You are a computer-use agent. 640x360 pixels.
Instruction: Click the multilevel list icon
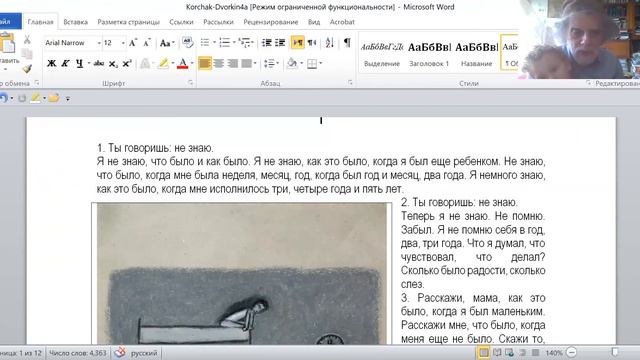tap(244, 42)
